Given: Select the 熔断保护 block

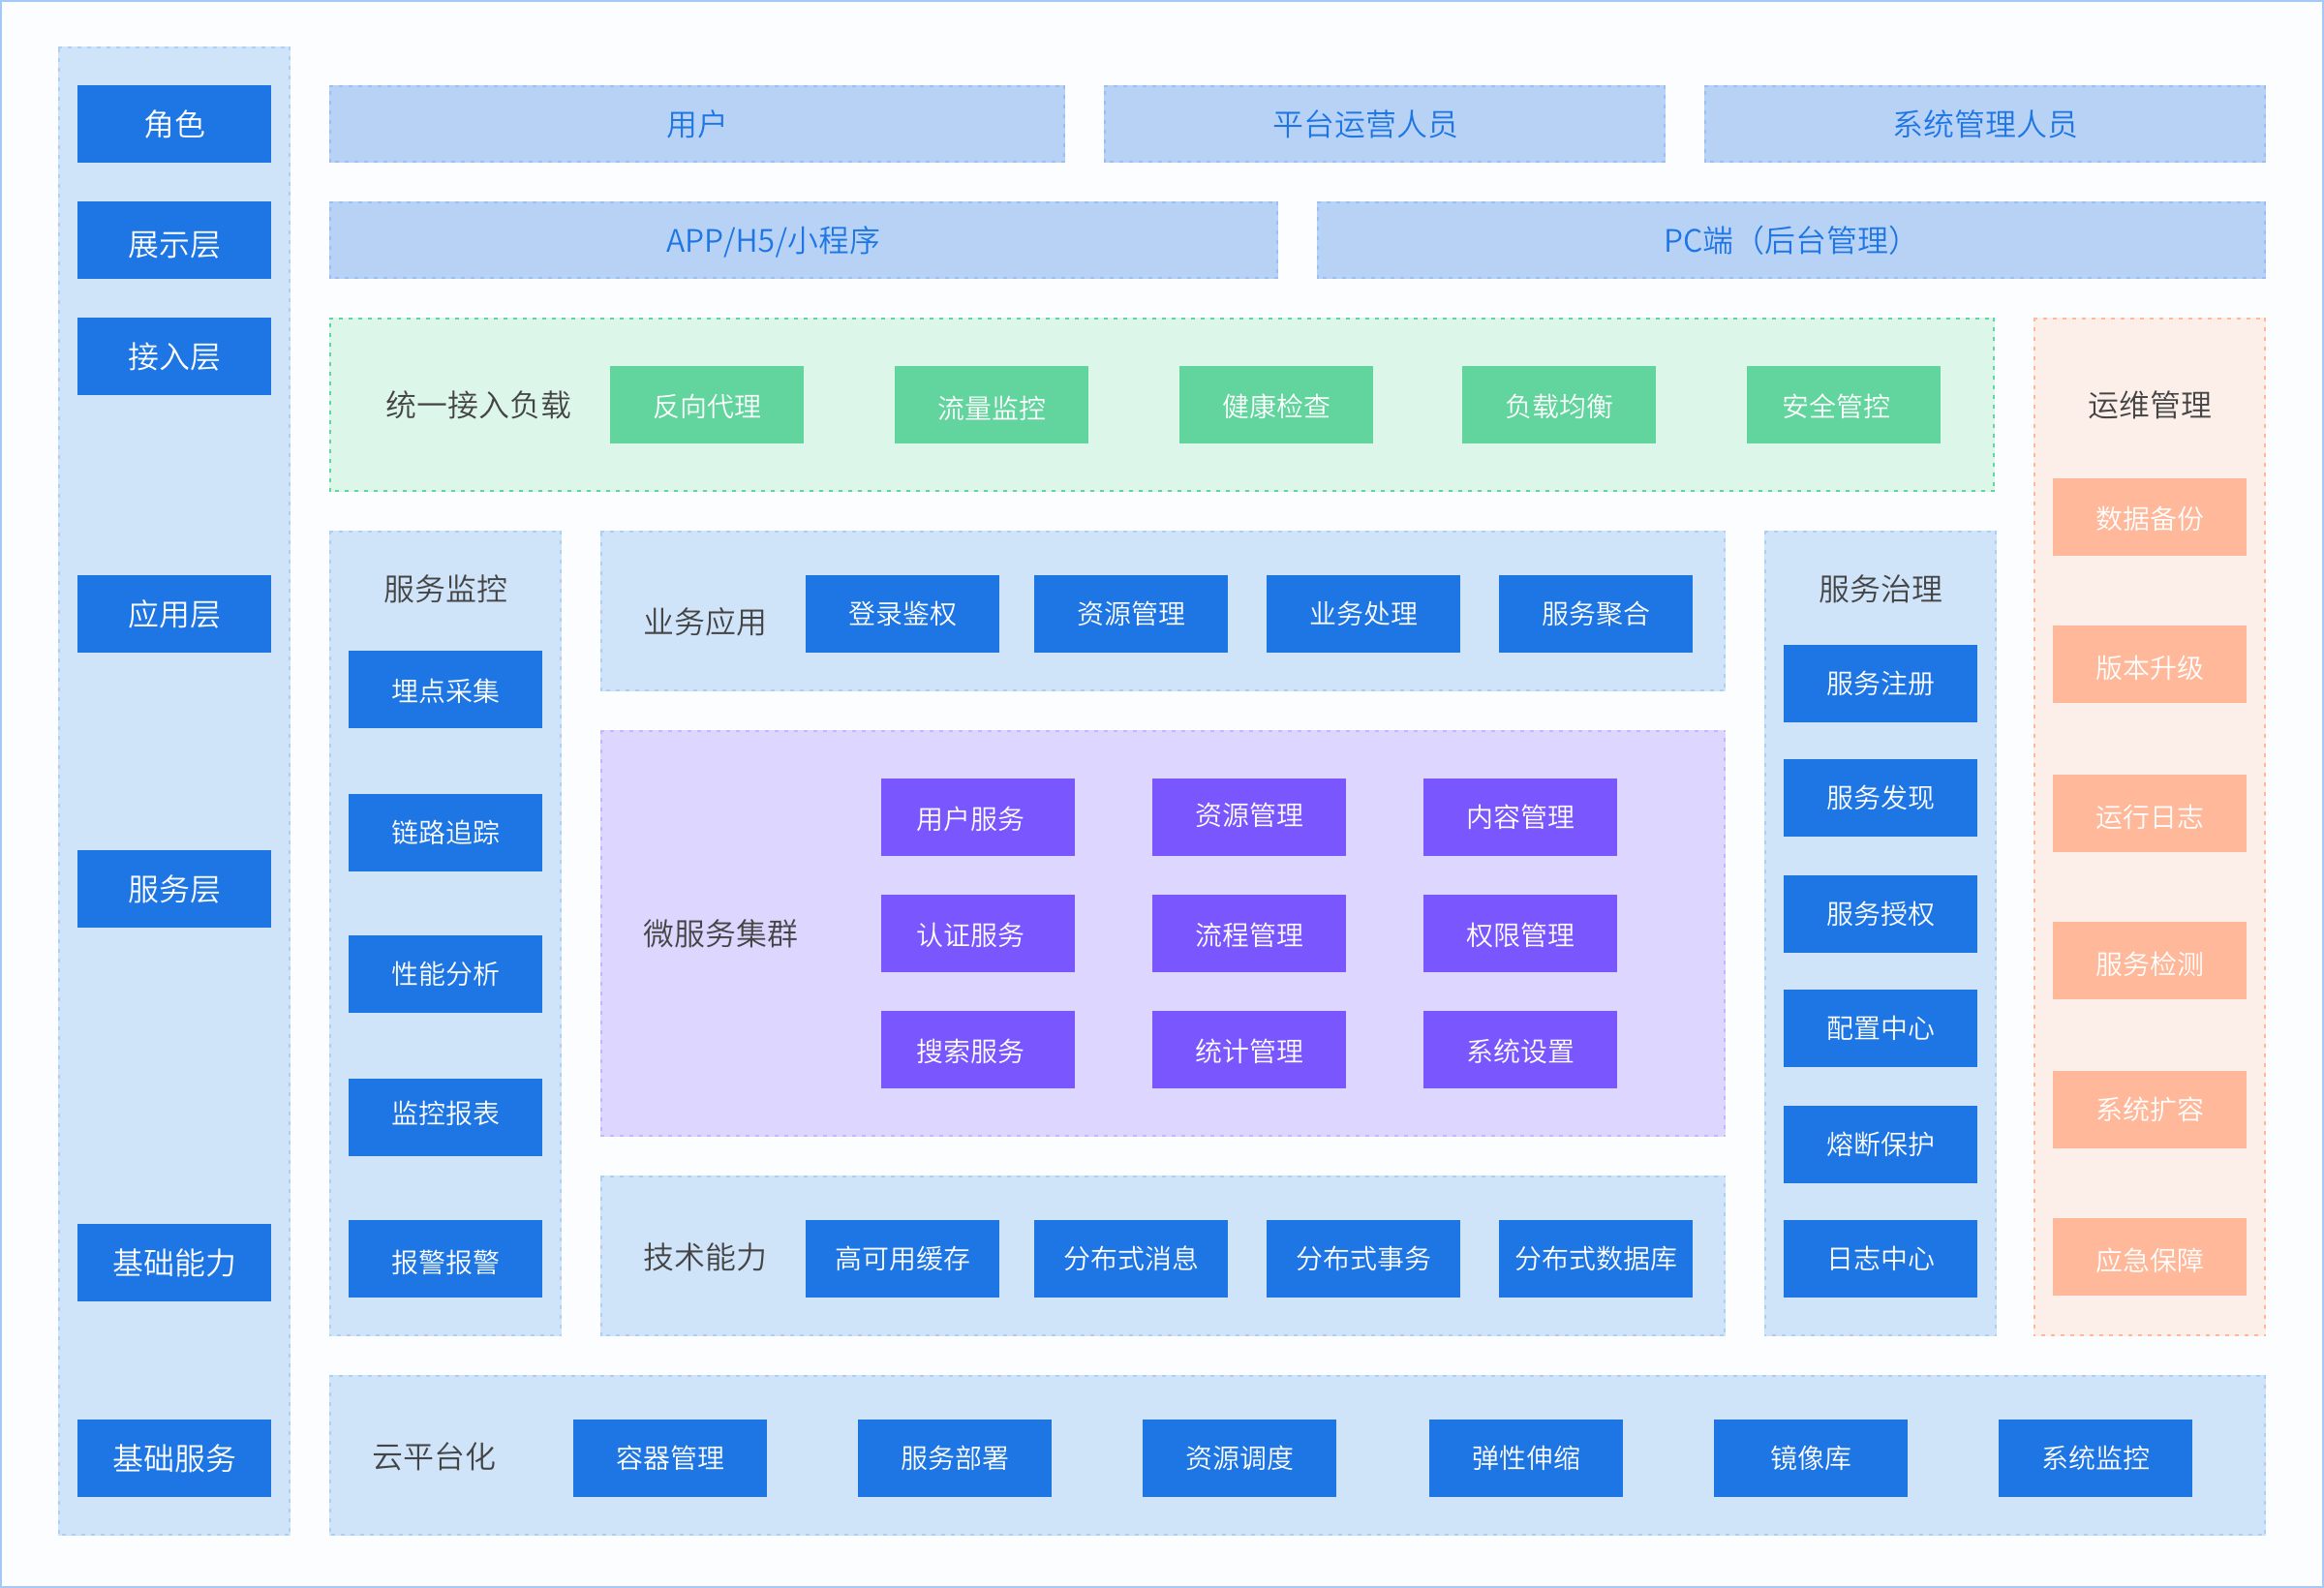Looking at the screenshot, I should [x=1880, y=1144].
